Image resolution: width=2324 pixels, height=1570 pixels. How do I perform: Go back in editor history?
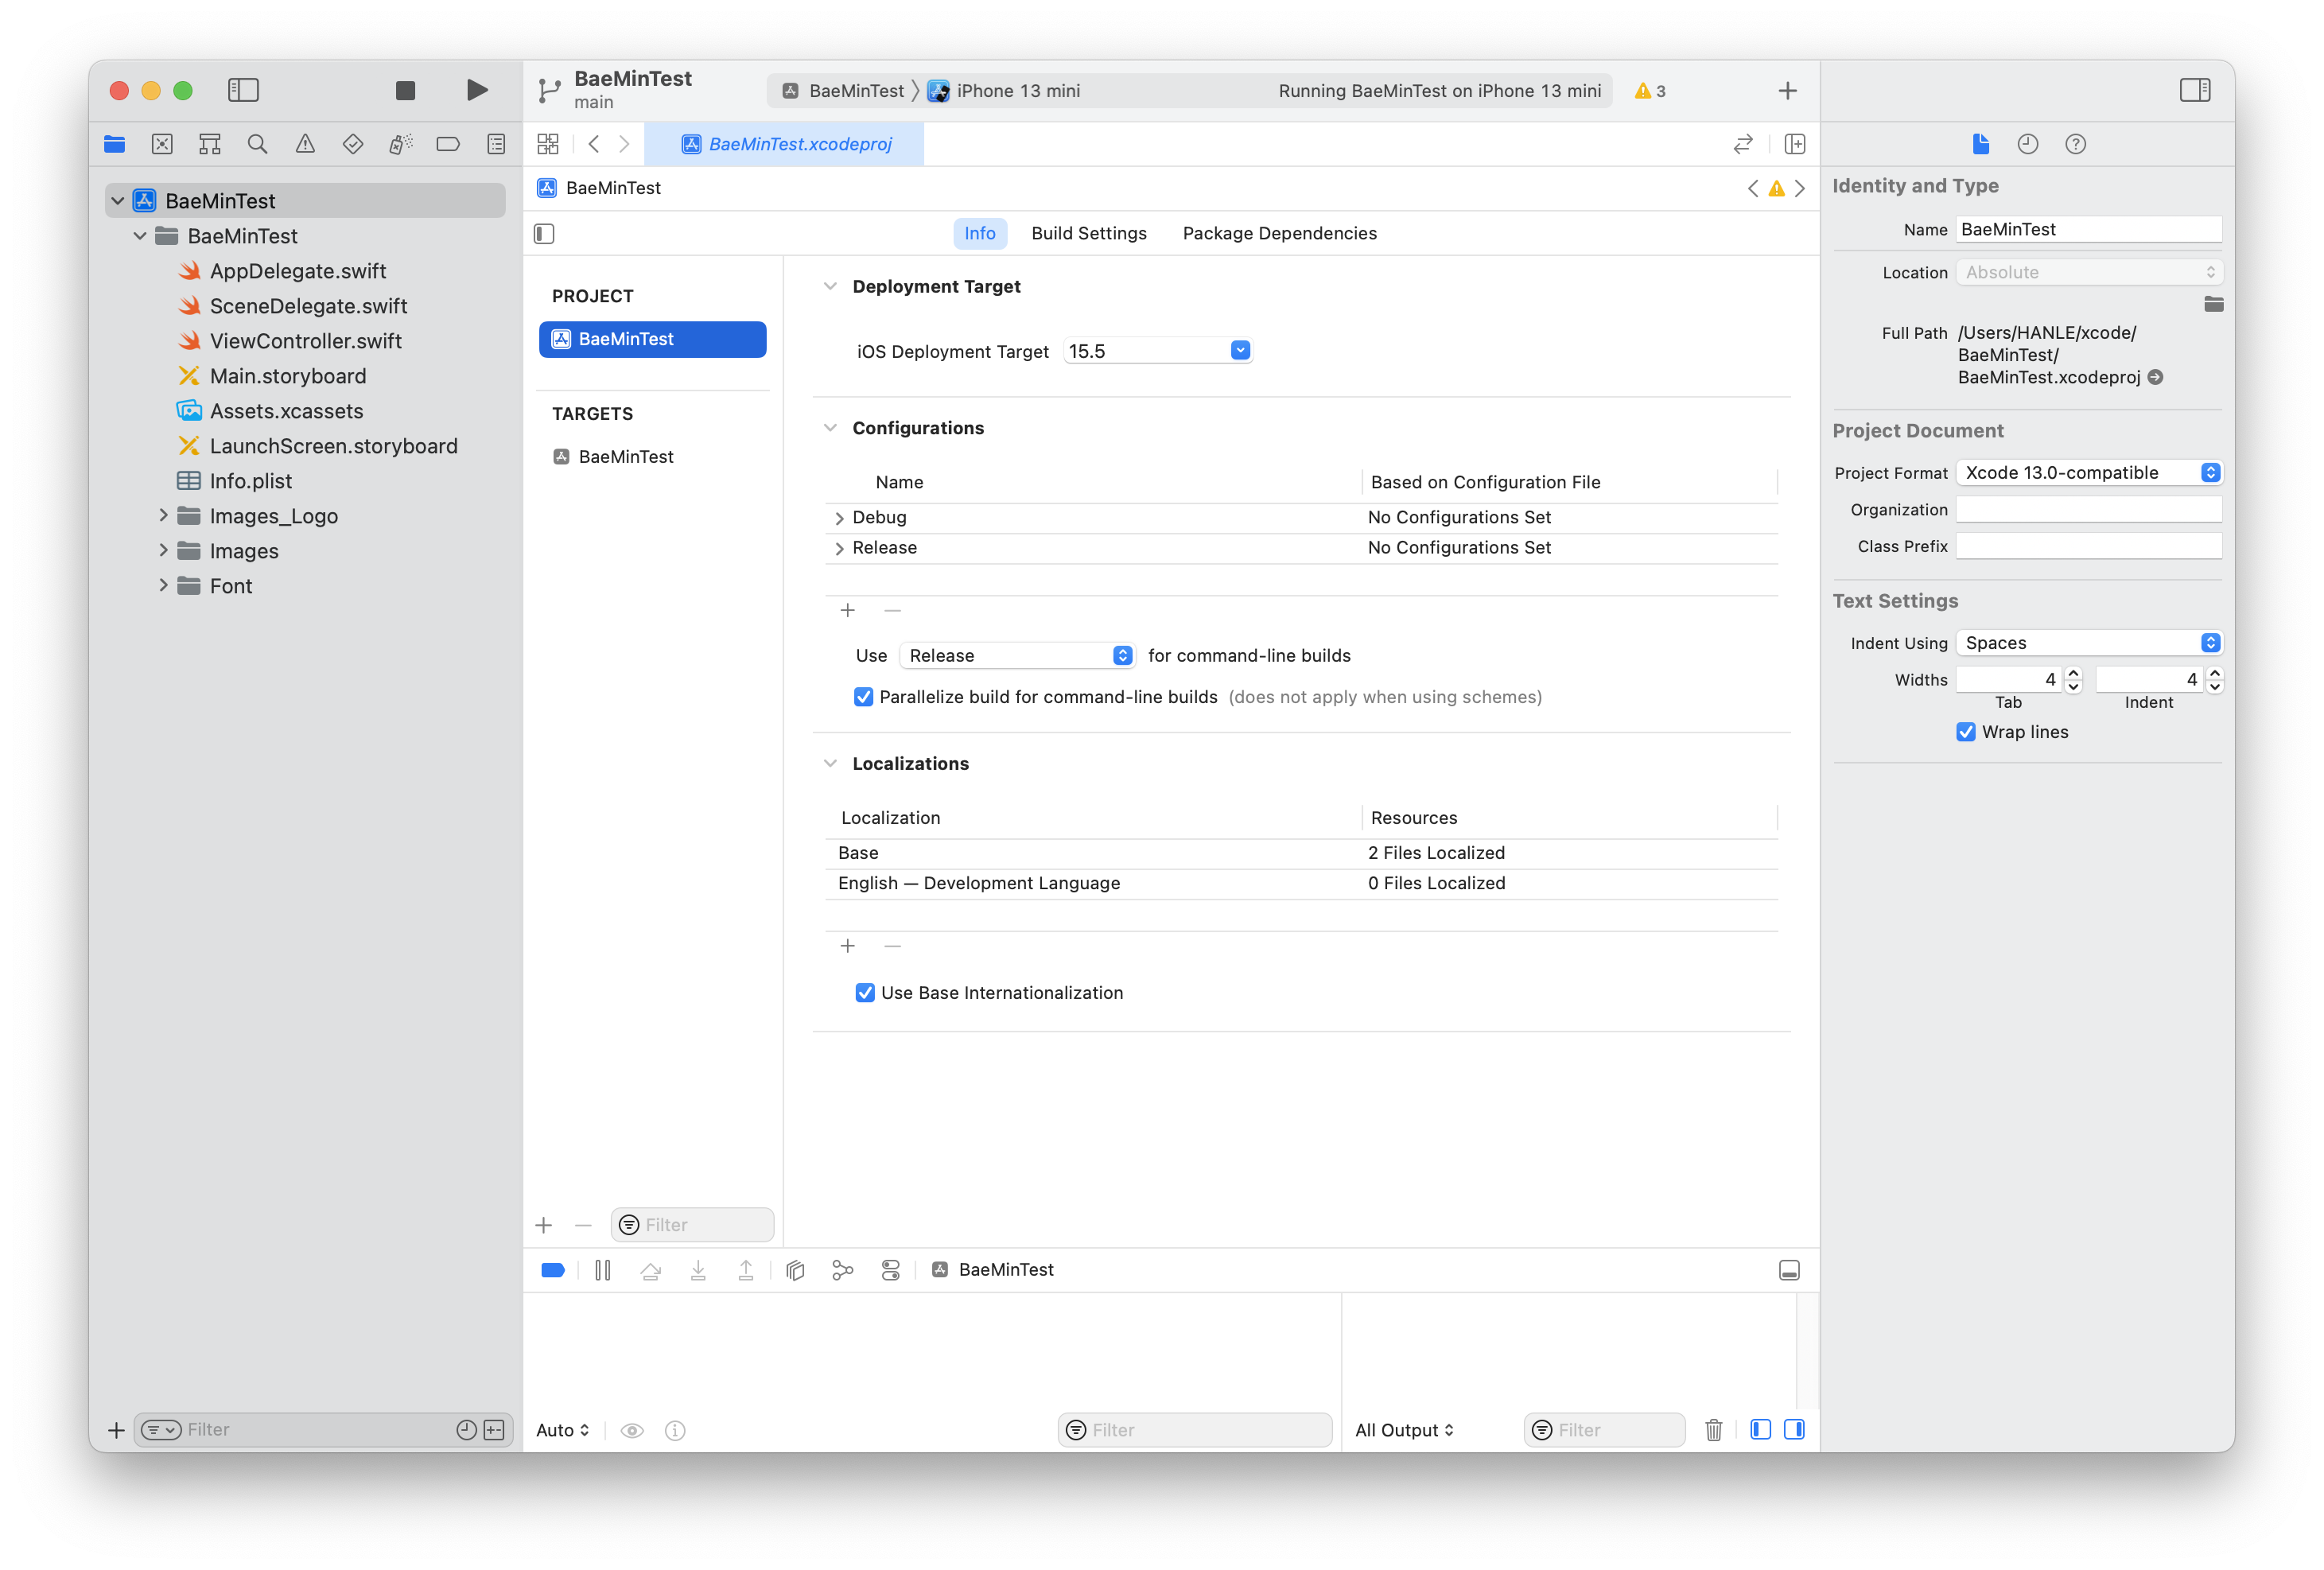tap(594, 144)
